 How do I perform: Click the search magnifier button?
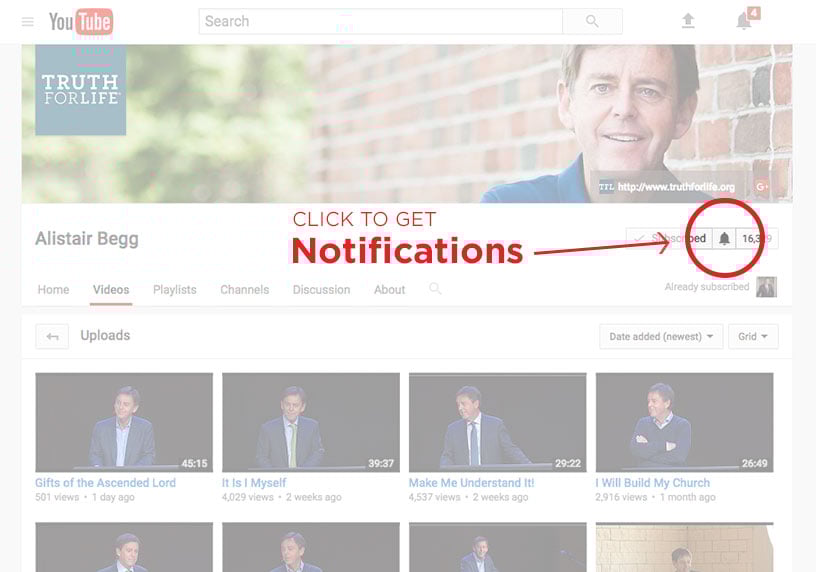click(592, 21)
